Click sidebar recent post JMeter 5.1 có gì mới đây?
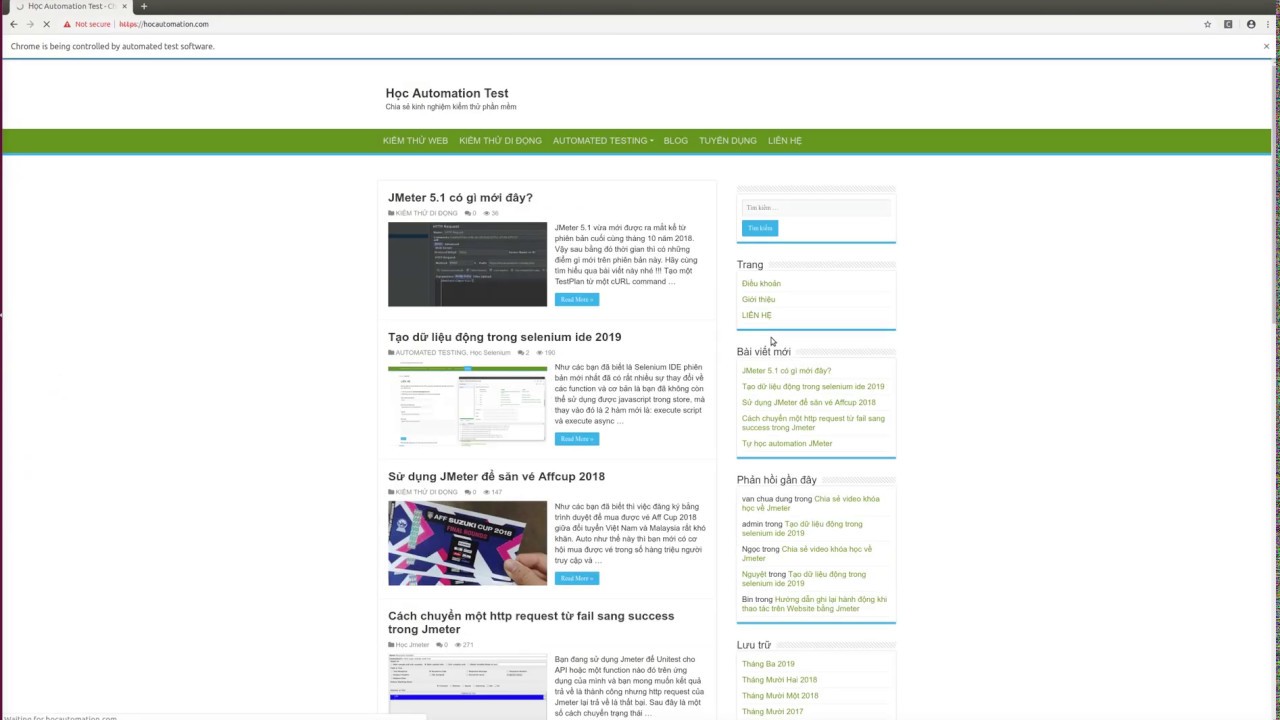The width and height of the screenshot is (1280, 720). (x=786, y=371)
